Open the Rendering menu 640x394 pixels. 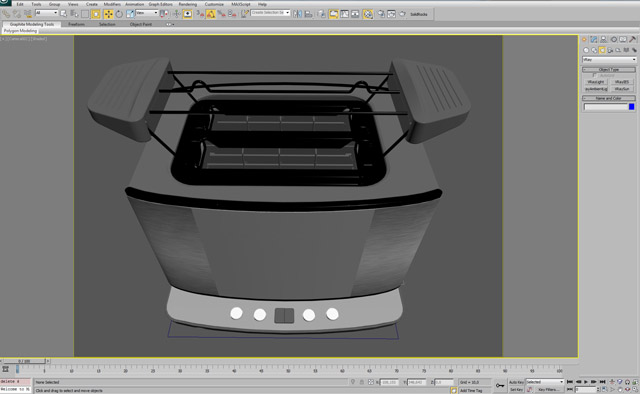coord(187,4)
